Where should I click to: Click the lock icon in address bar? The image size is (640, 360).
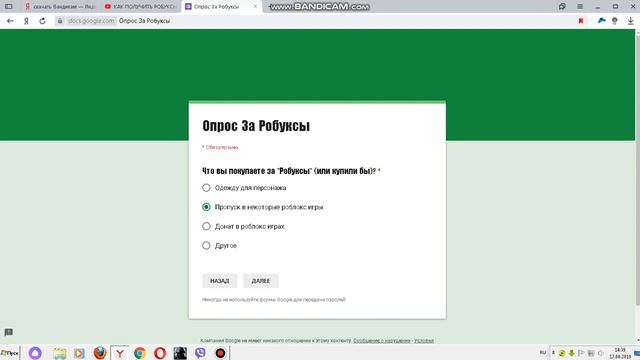click(60, 21)
